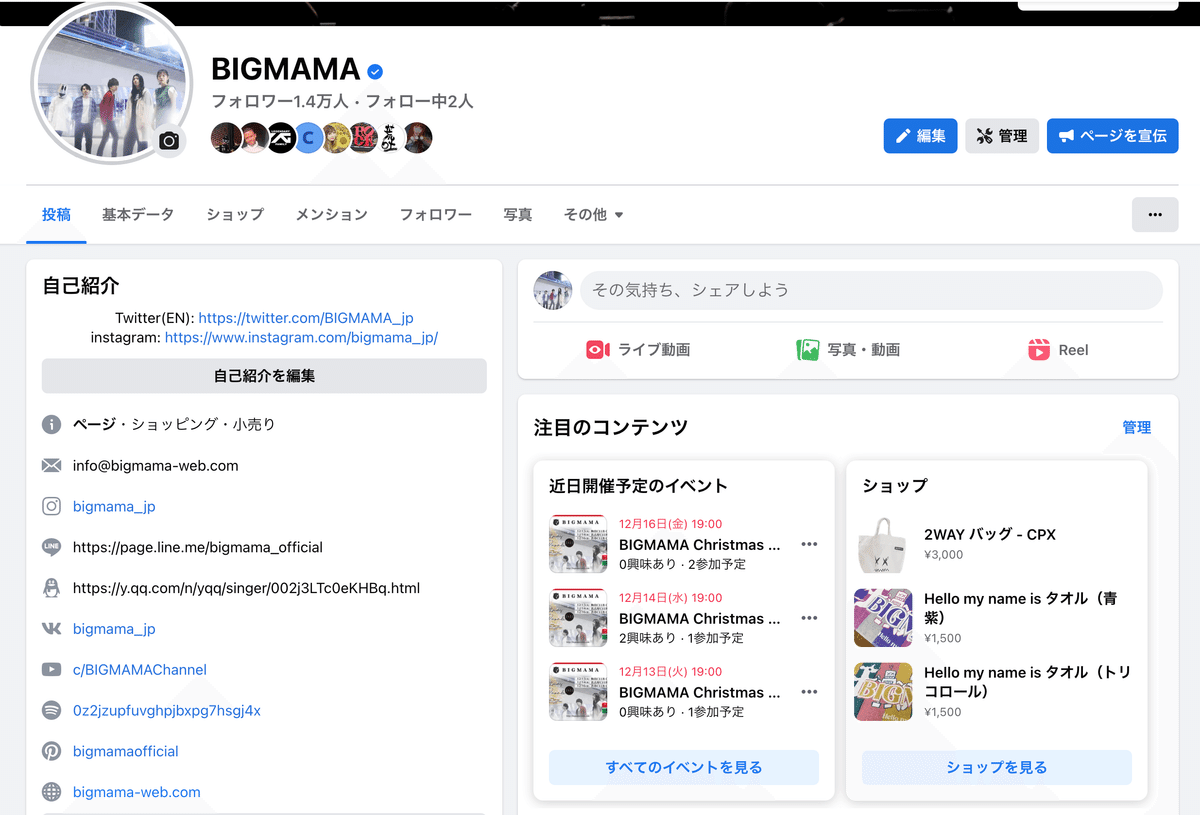Click the 編集 edit button
Viewport: 1200px width, 815px height.
920,136
